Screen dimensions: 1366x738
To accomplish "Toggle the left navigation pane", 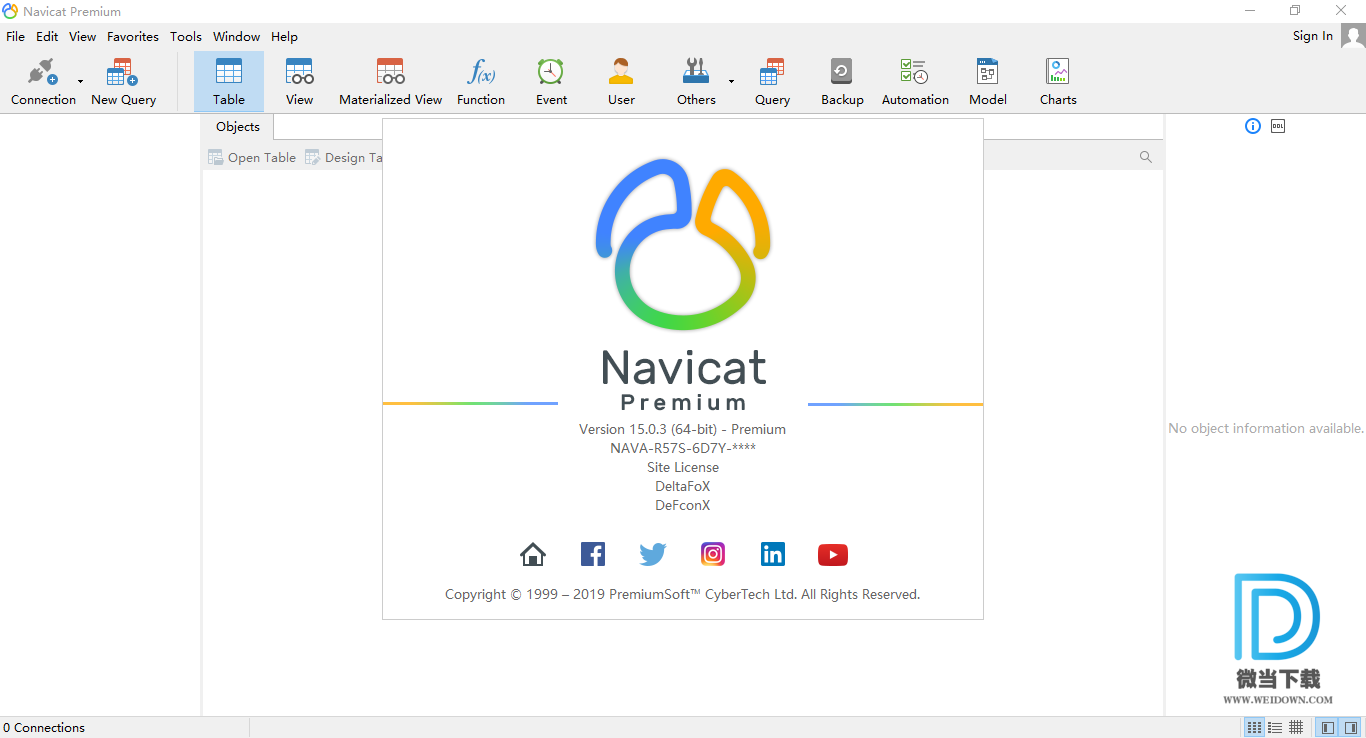I will (x=1327, y=727).
